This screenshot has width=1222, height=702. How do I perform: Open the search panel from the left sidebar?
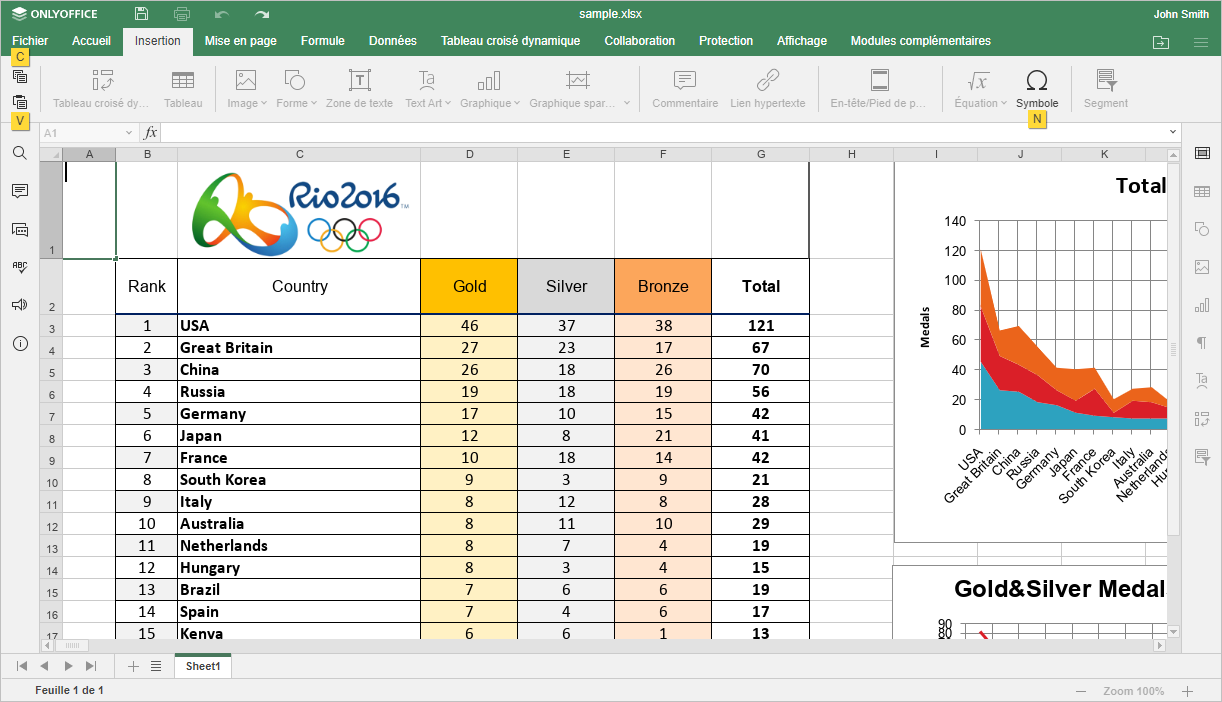coord(20,153)
